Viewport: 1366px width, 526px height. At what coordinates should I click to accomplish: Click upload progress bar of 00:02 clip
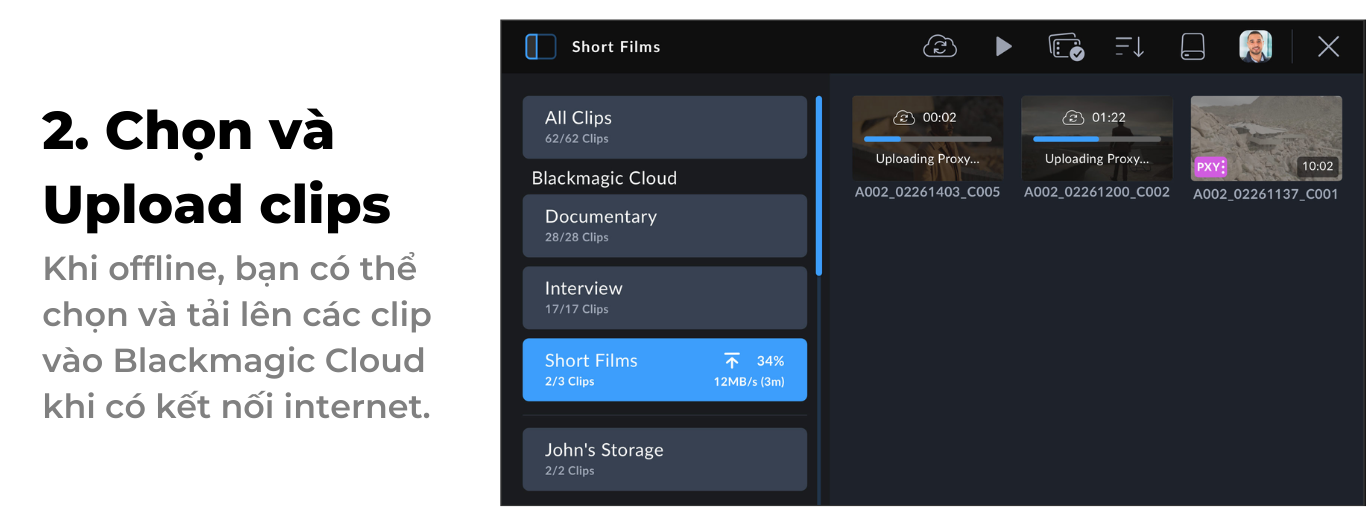click(928, 139)
